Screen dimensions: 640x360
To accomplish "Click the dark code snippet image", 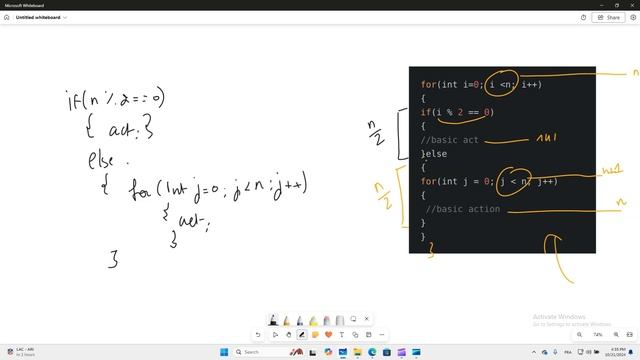I will (x=502, y=160).
